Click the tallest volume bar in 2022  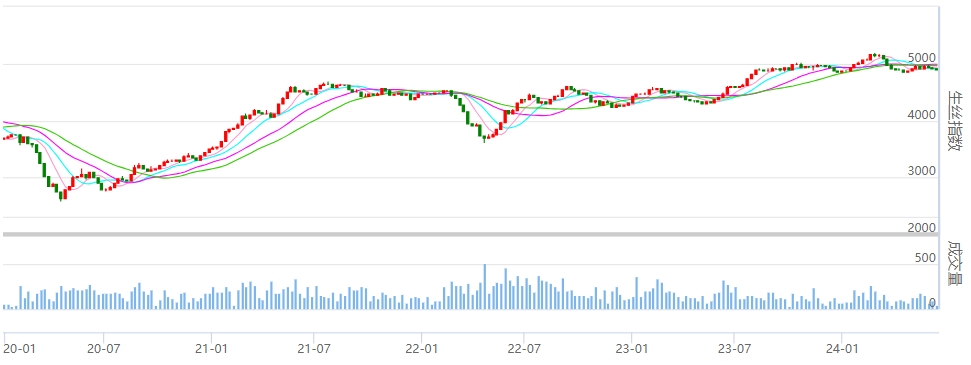484,286
